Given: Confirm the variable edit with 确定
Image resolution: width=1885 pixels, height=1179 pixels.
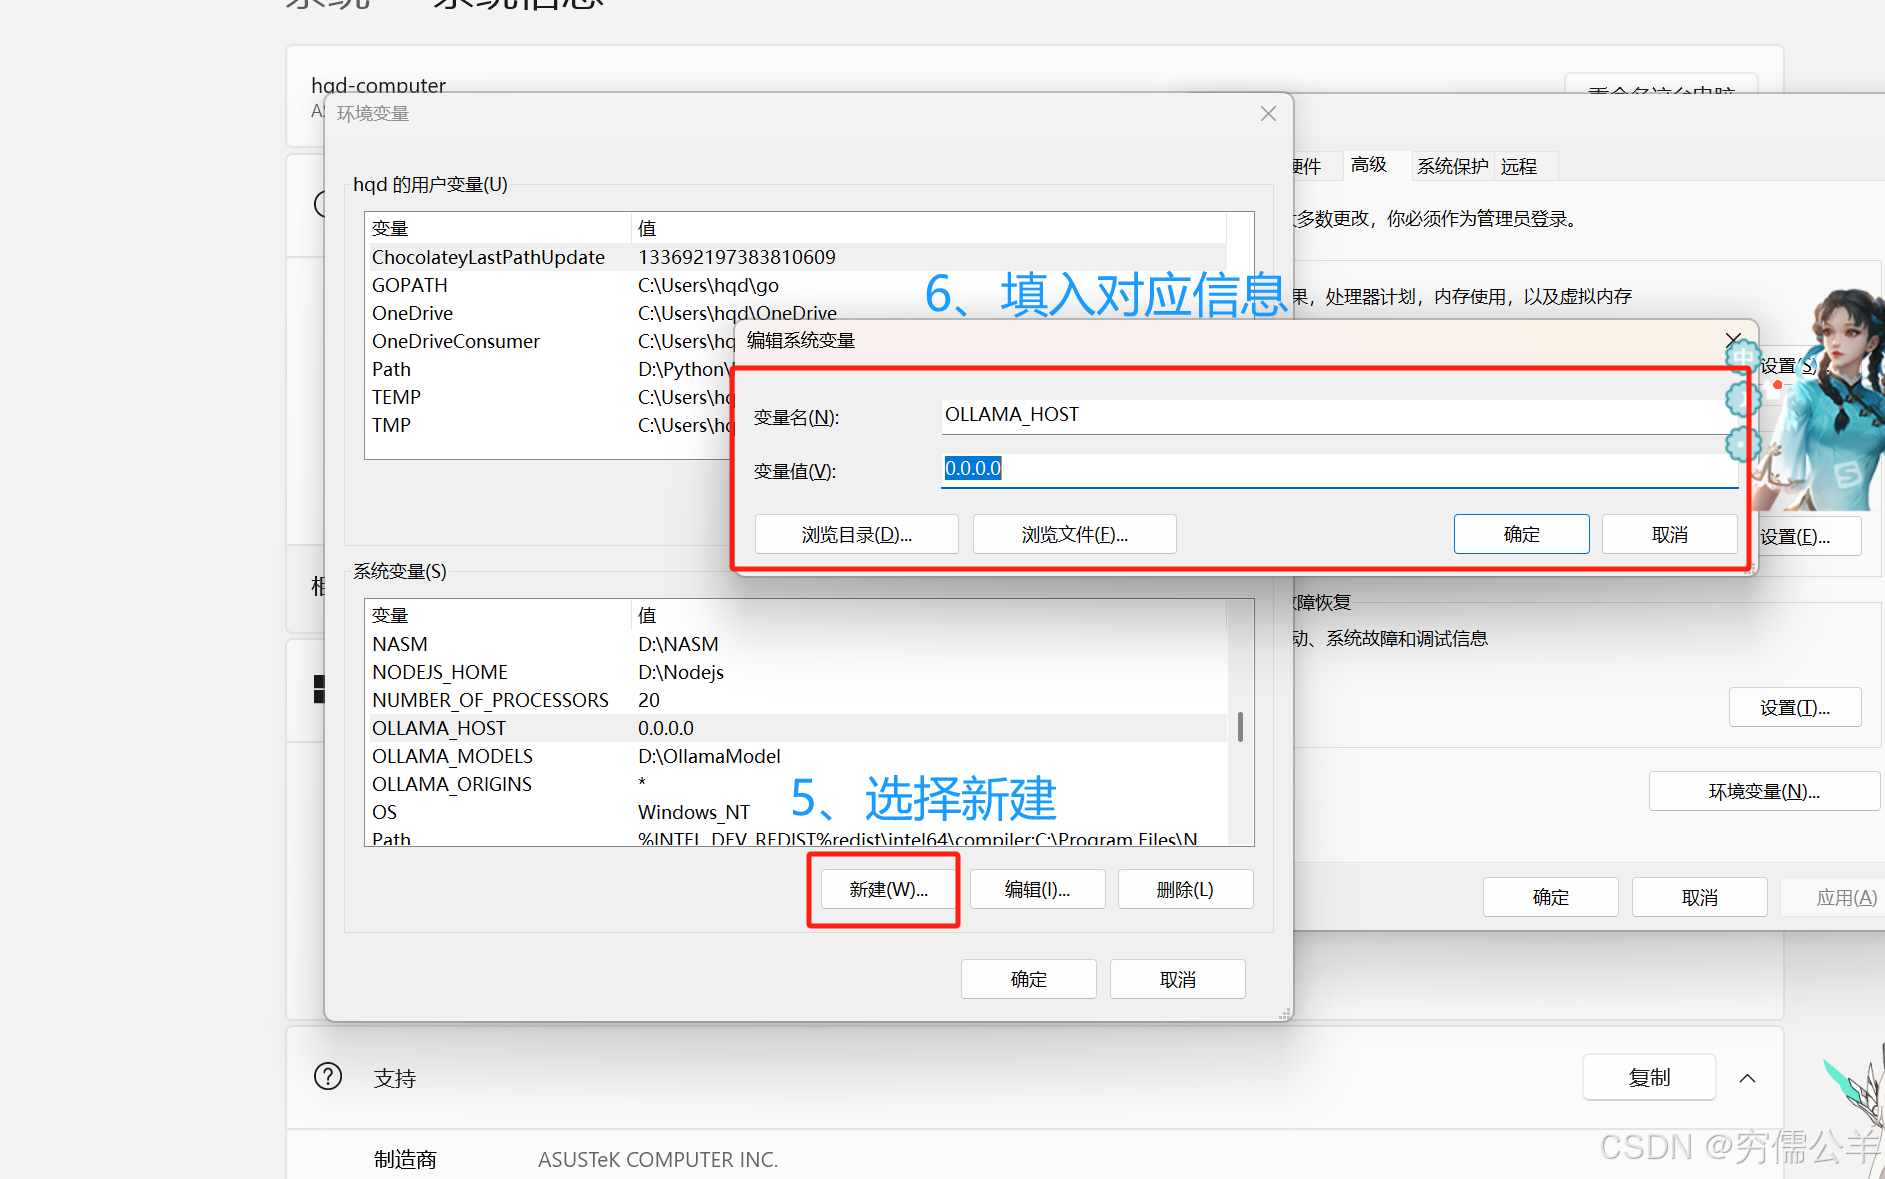Looking at the screenshot, I should (1521, 533).
